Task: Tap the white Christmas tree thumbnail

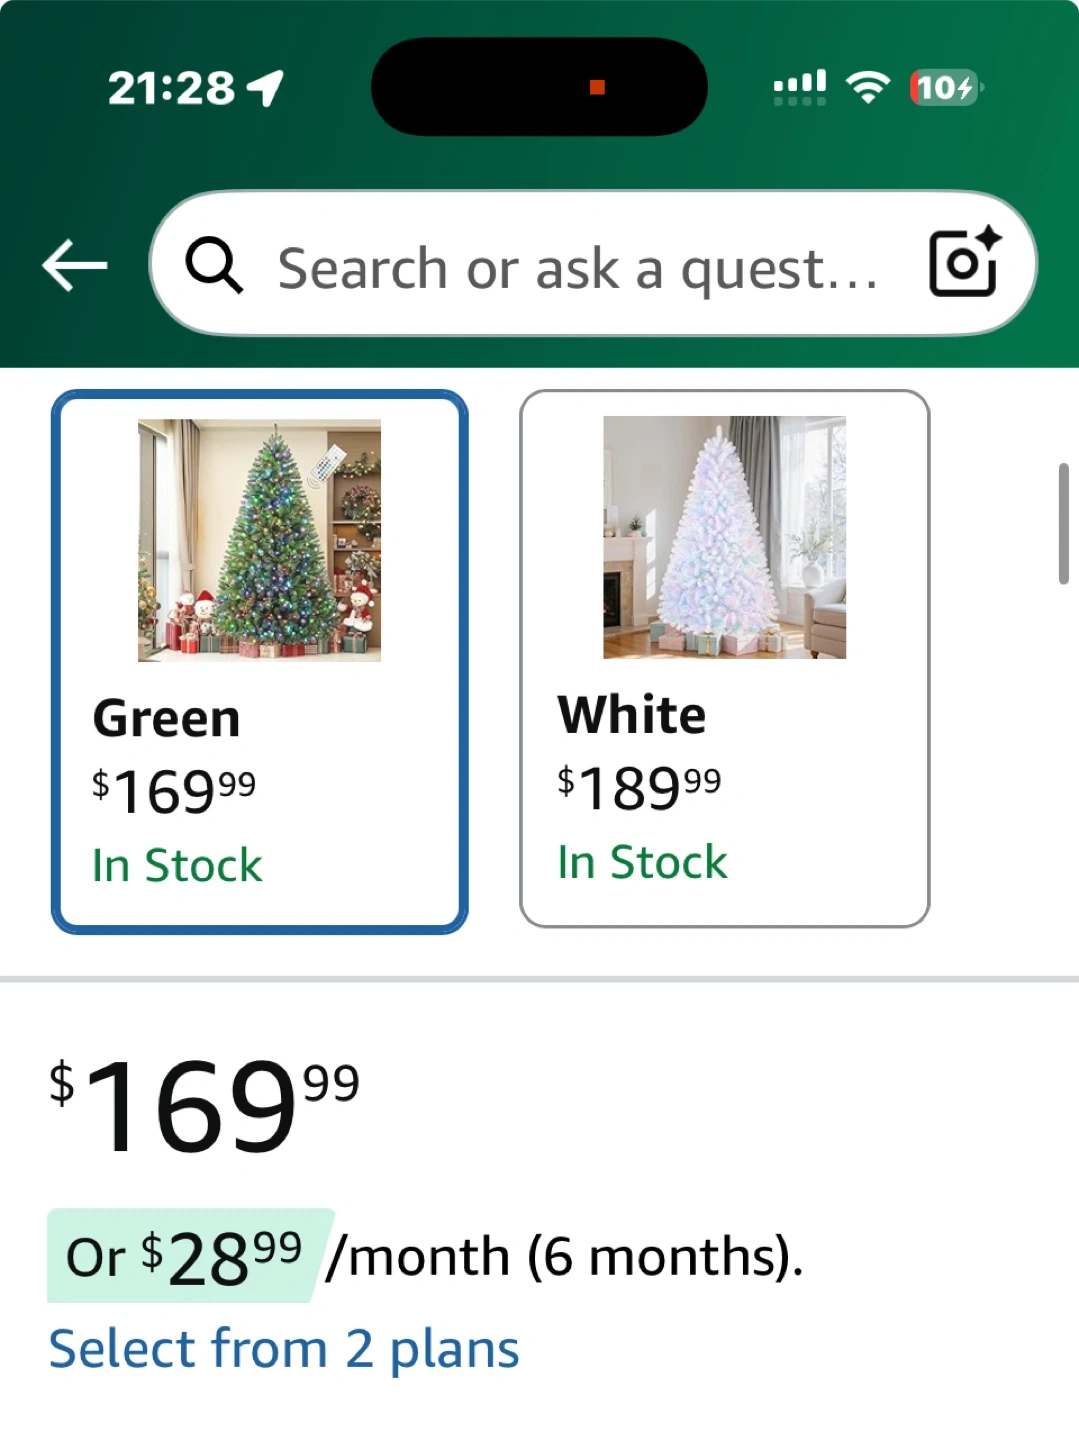Action: 724,537
